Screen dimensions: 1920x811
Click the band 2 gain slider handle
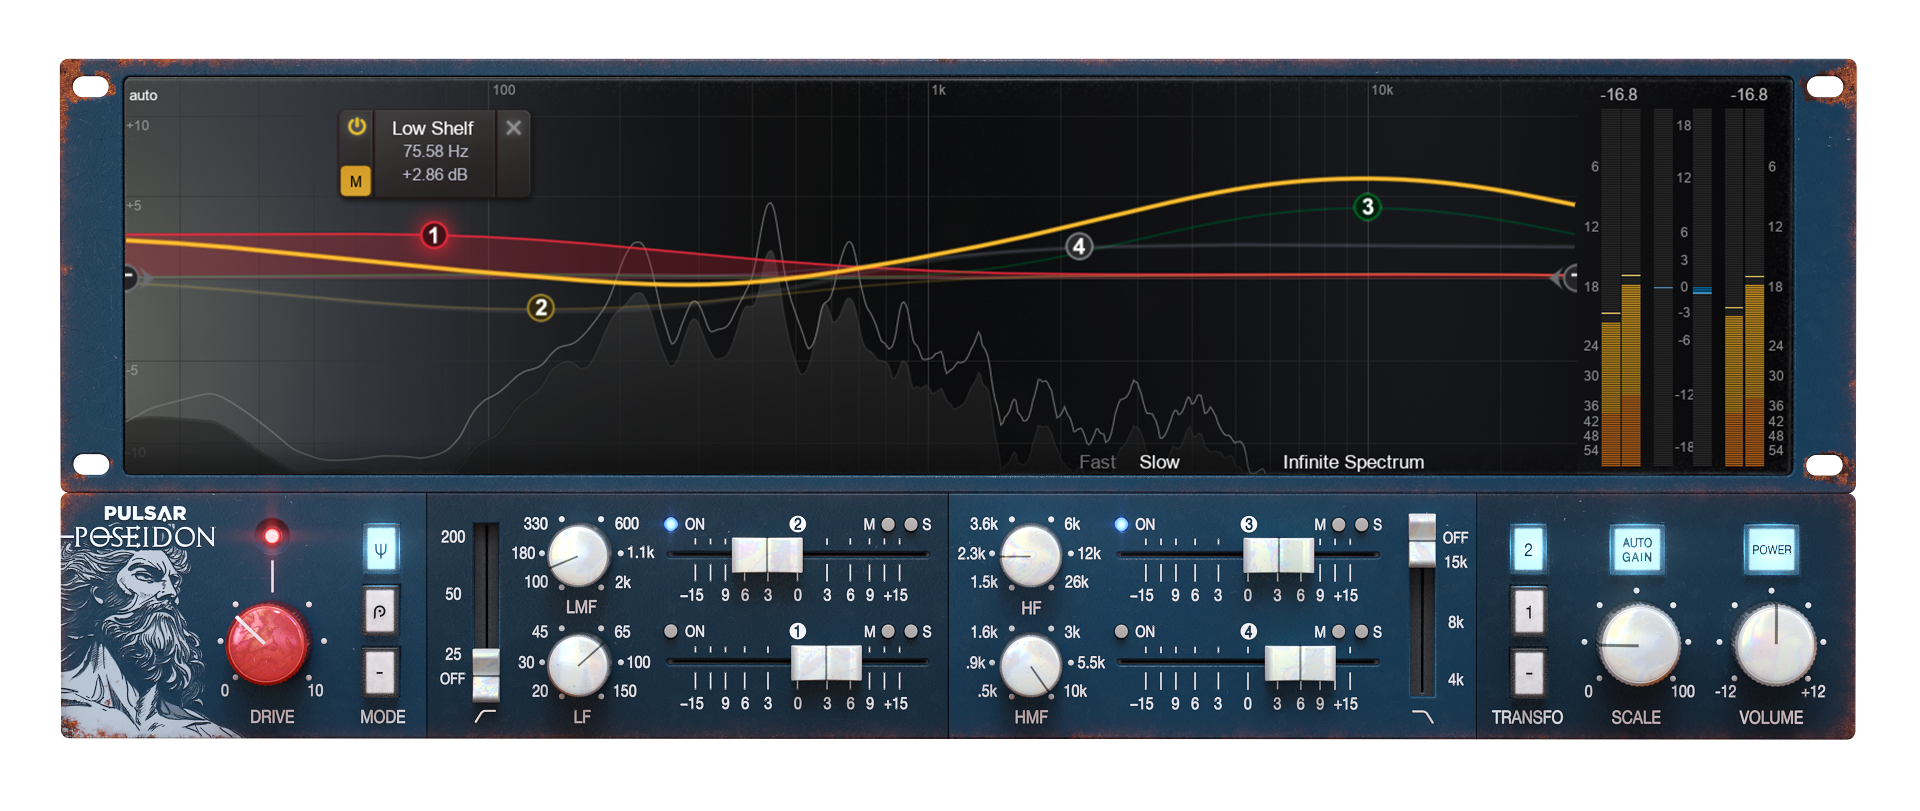767,554
